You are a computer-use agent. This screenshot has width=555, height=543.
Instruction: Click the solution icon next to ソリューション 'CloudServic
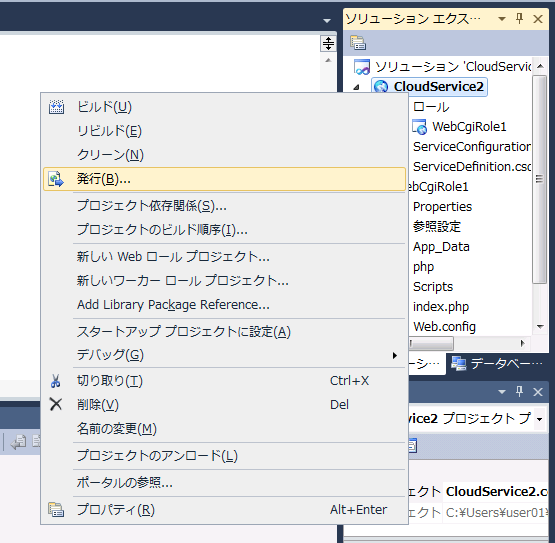362,67
